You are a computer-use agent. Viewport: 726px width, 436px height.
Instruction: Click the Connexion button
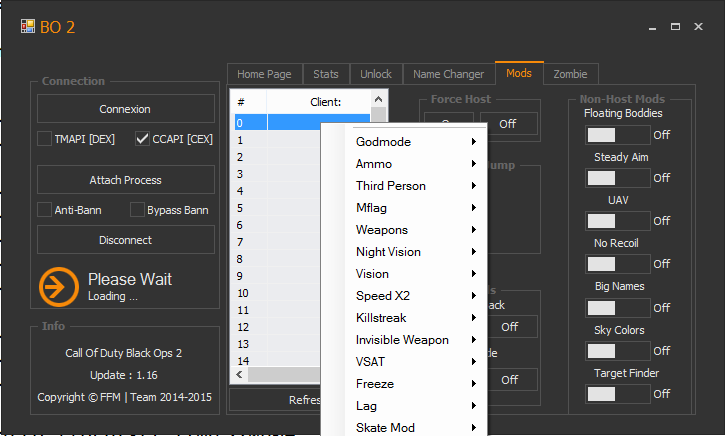point(125,109)
